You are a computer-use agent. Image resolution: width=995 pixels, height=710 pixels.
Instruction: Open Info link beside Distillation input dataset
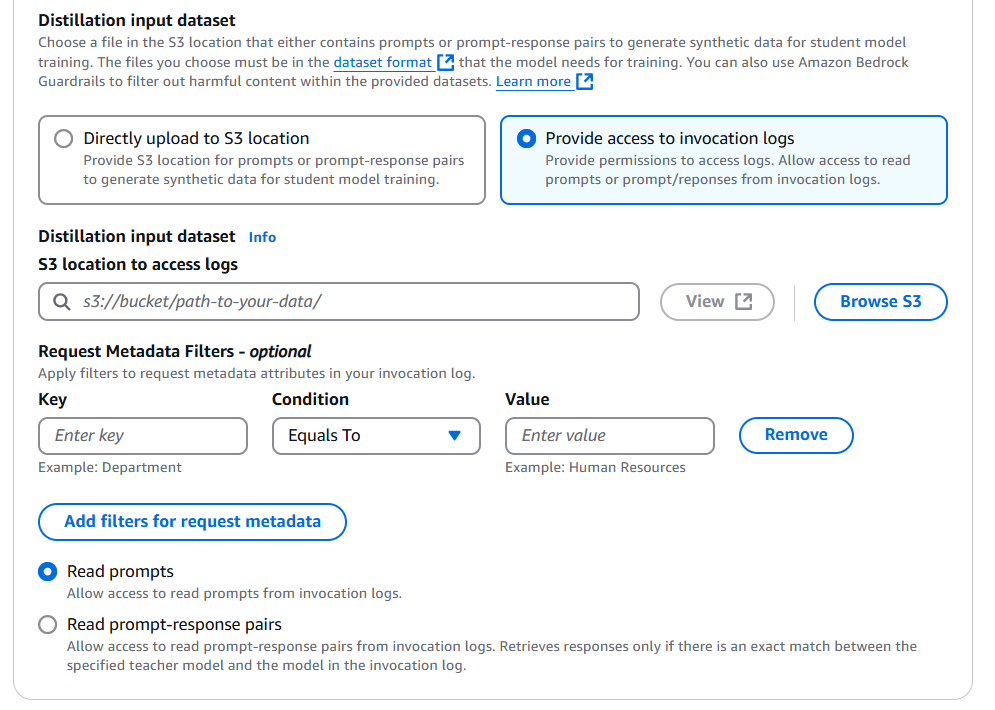tap(262, 237)
